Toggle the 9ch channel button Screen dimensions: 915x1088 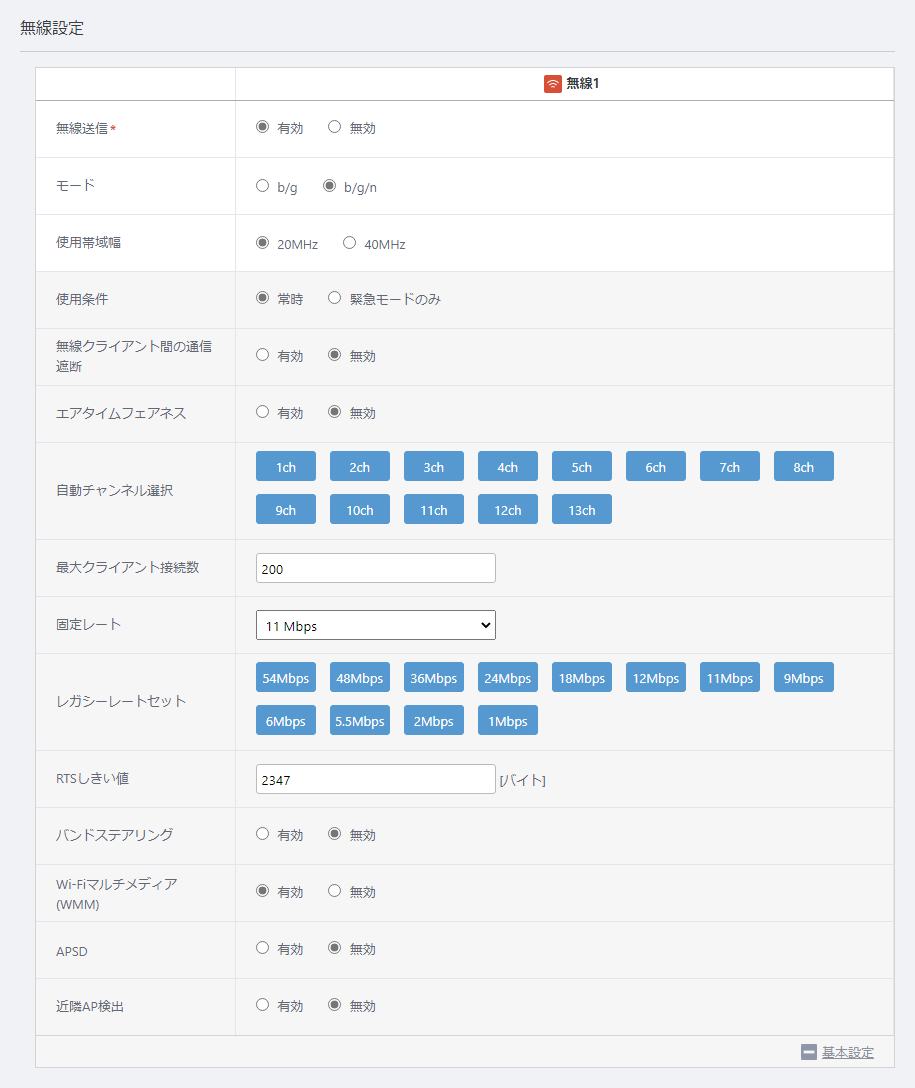(x=286, y=509)
